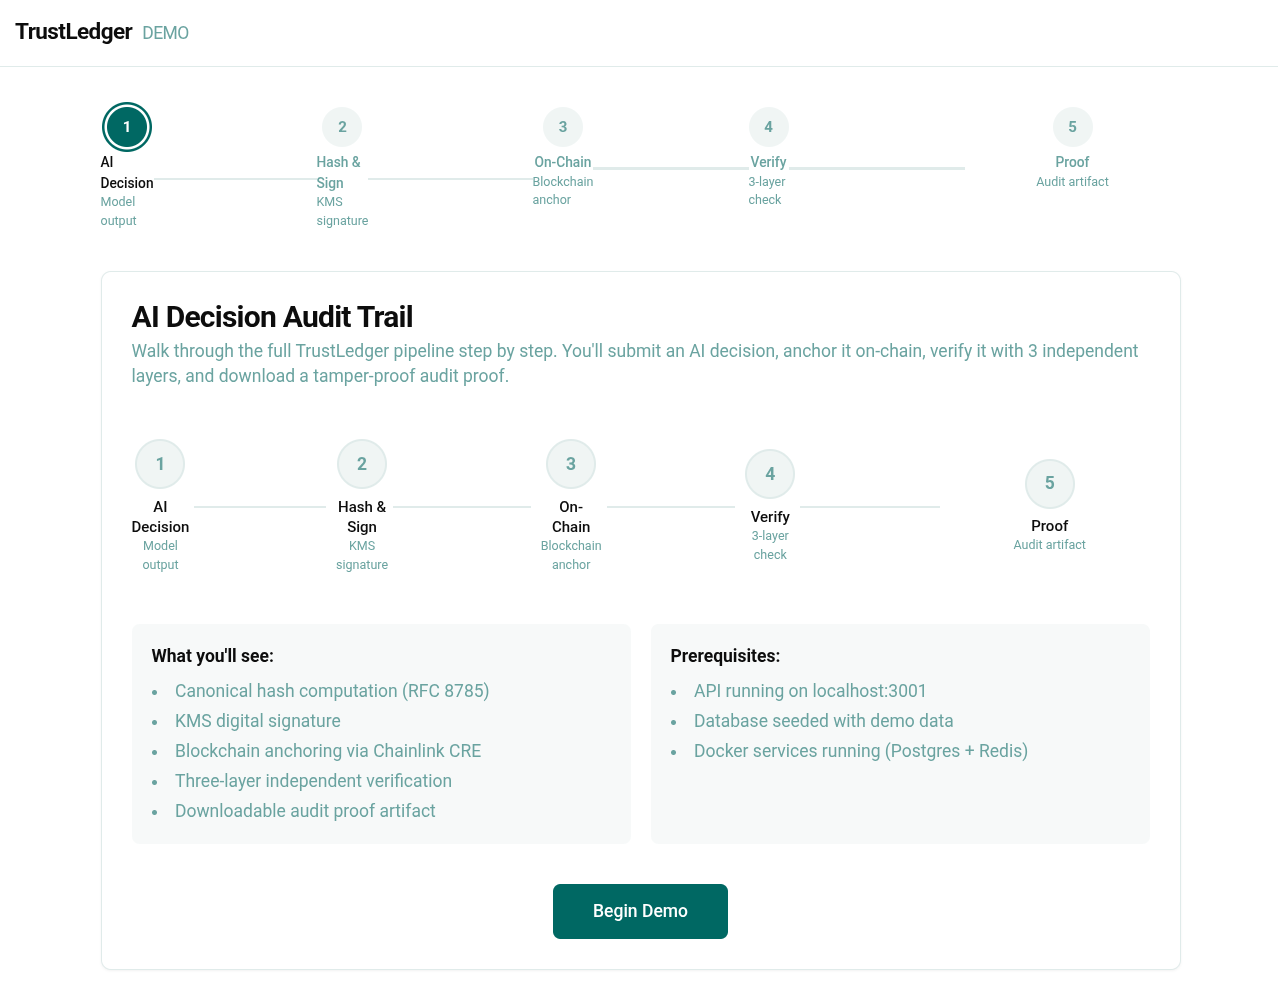Screen dimensions: 1278x989
Task: Click the TrustLedger logo text
Action: point(74,32)
